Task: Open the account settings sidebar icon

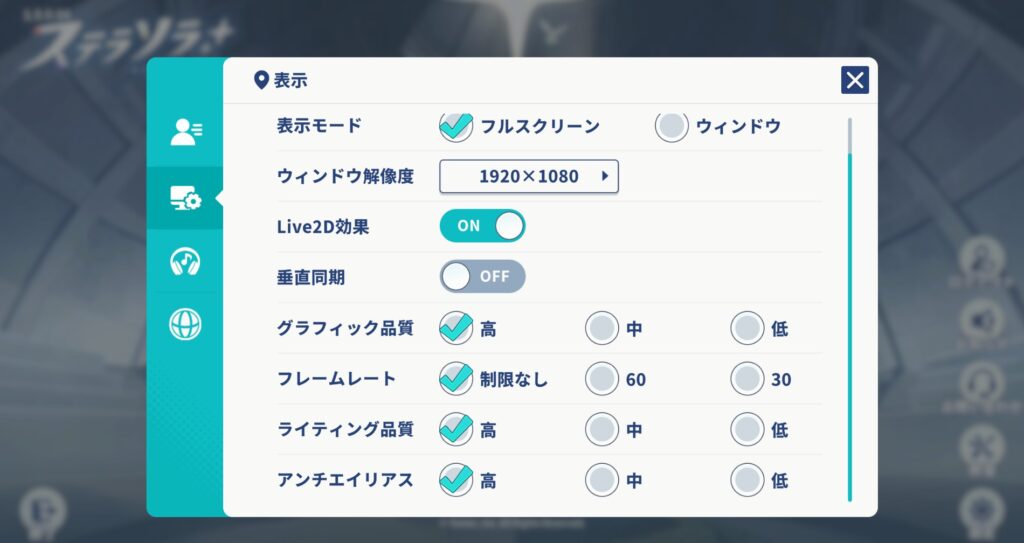Action: click(x=185, y=132)
